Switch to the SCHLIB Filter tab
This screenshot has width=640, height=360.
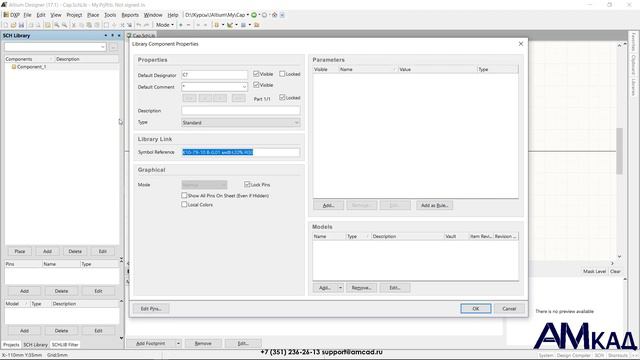tap(65, 344)
